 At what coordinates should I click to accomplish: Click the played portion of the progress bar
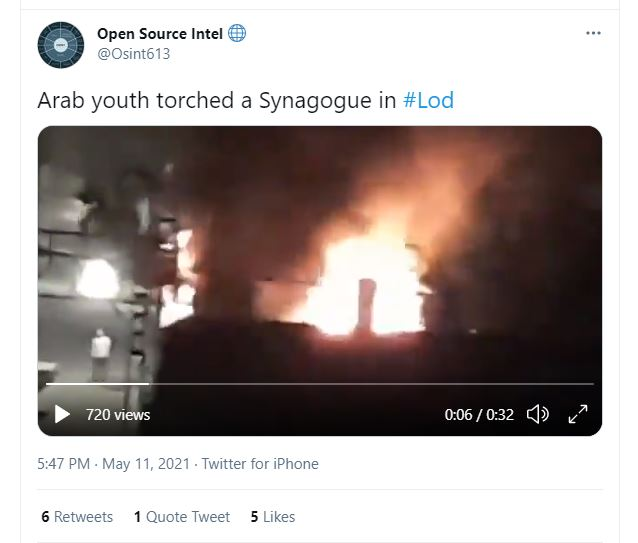97,384
